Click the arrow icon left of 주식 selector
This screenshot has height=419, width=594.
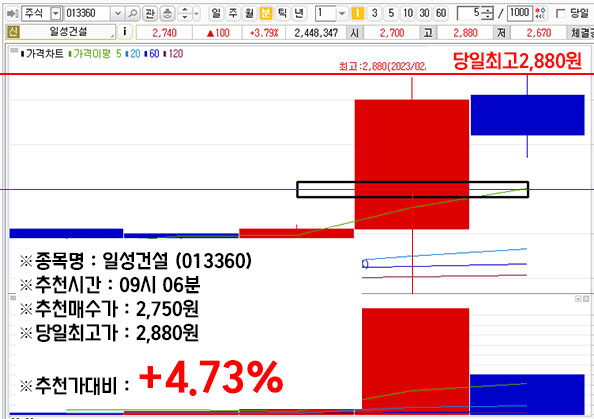13,14
